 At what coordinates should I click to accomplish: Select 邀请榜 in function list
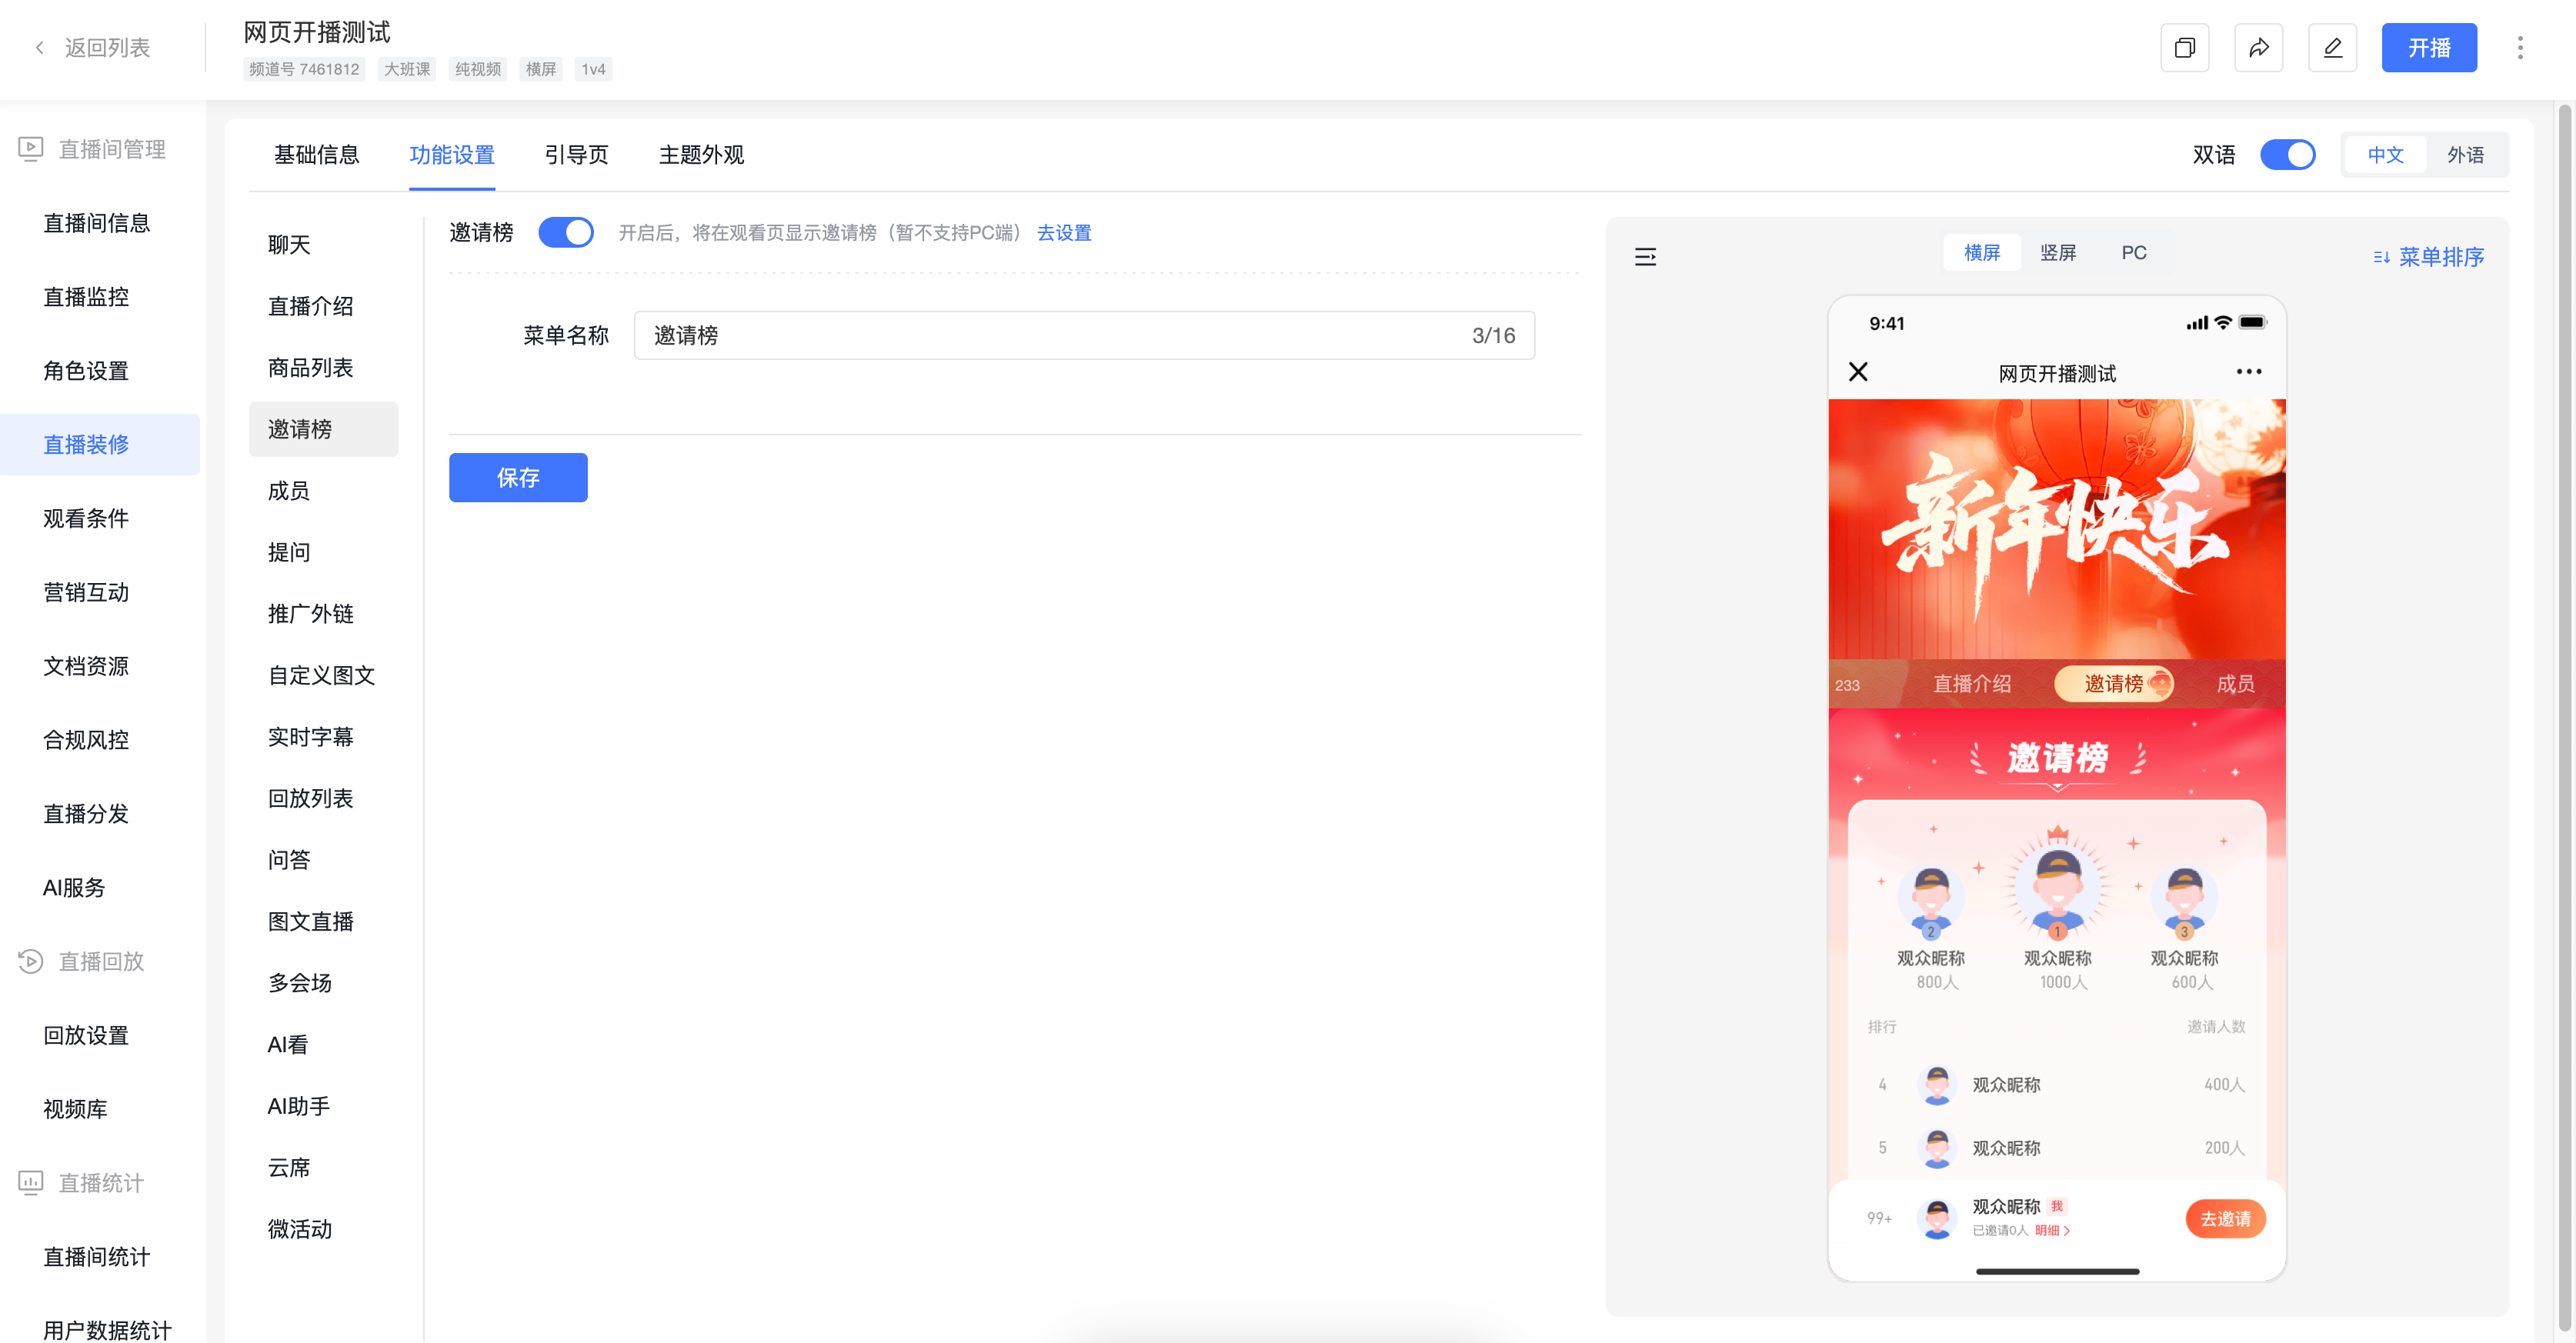tap(324, 430)
